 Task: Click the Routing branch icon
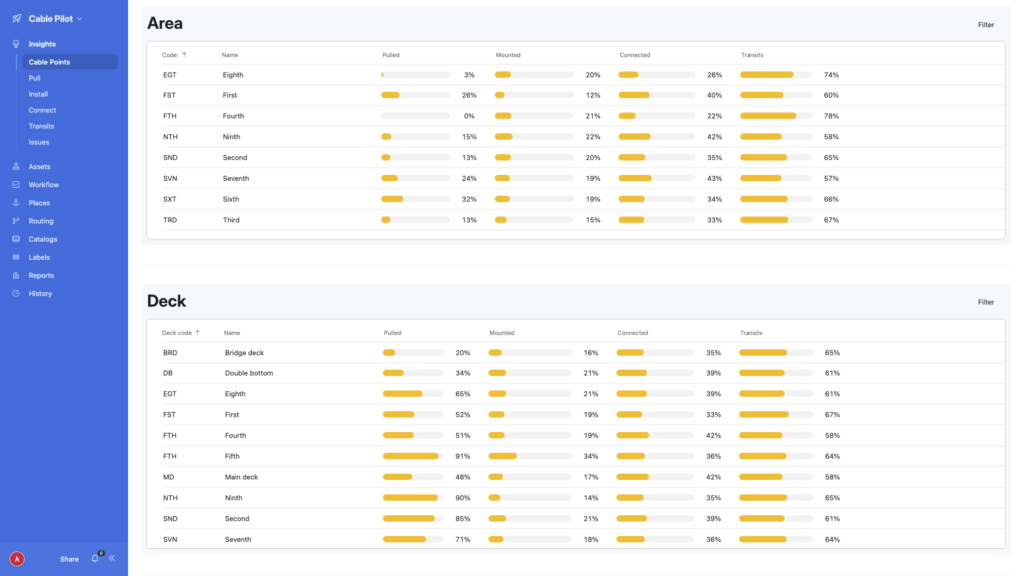coord(16,221)
